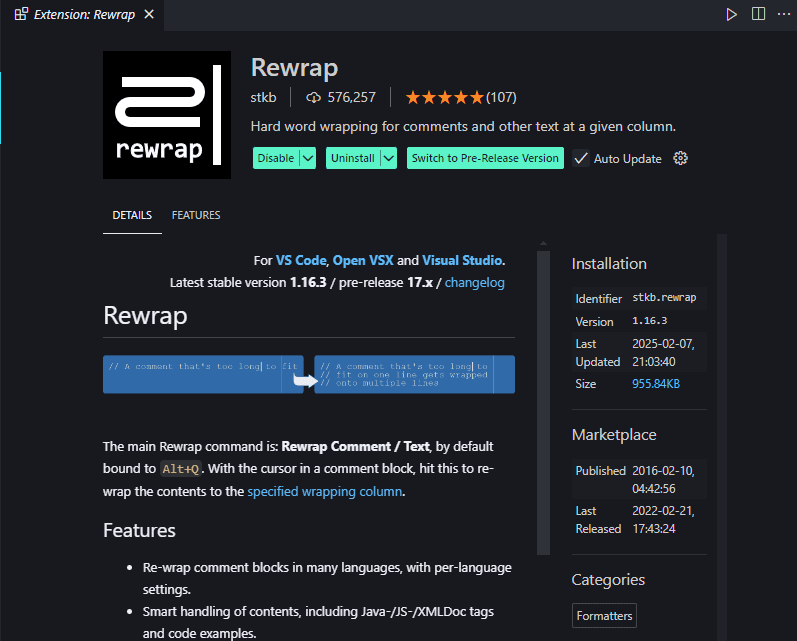The image size is (797, 641).
Task: Click the Installation section heading
Action: [x=609, y=263]
